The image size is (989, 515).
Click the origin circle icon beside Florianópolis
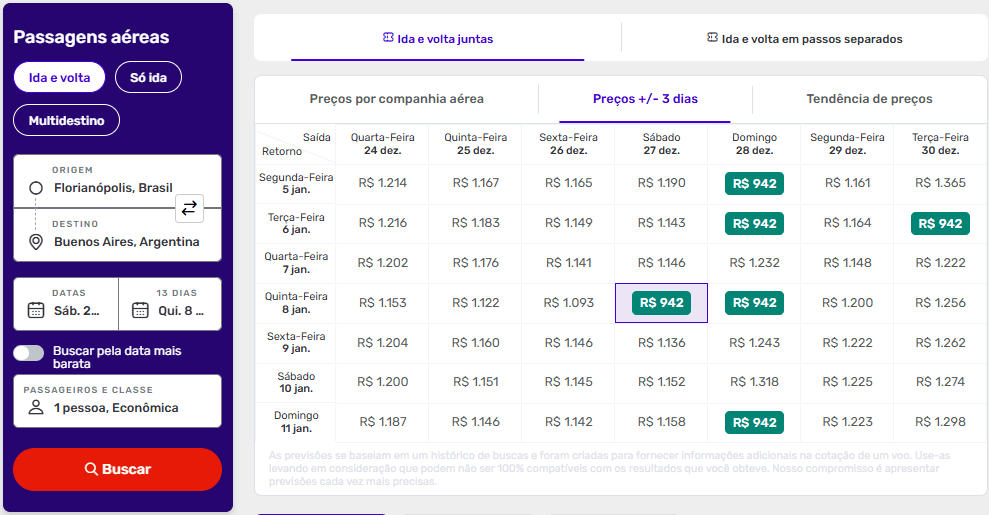point(36,188)
